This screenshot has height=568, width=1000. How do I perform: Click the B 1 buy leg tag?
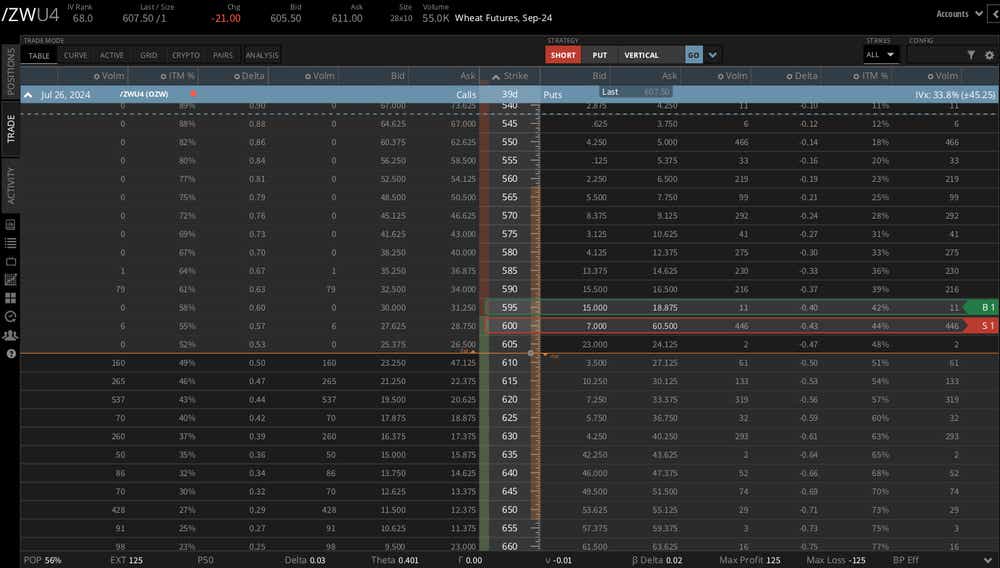981,307
